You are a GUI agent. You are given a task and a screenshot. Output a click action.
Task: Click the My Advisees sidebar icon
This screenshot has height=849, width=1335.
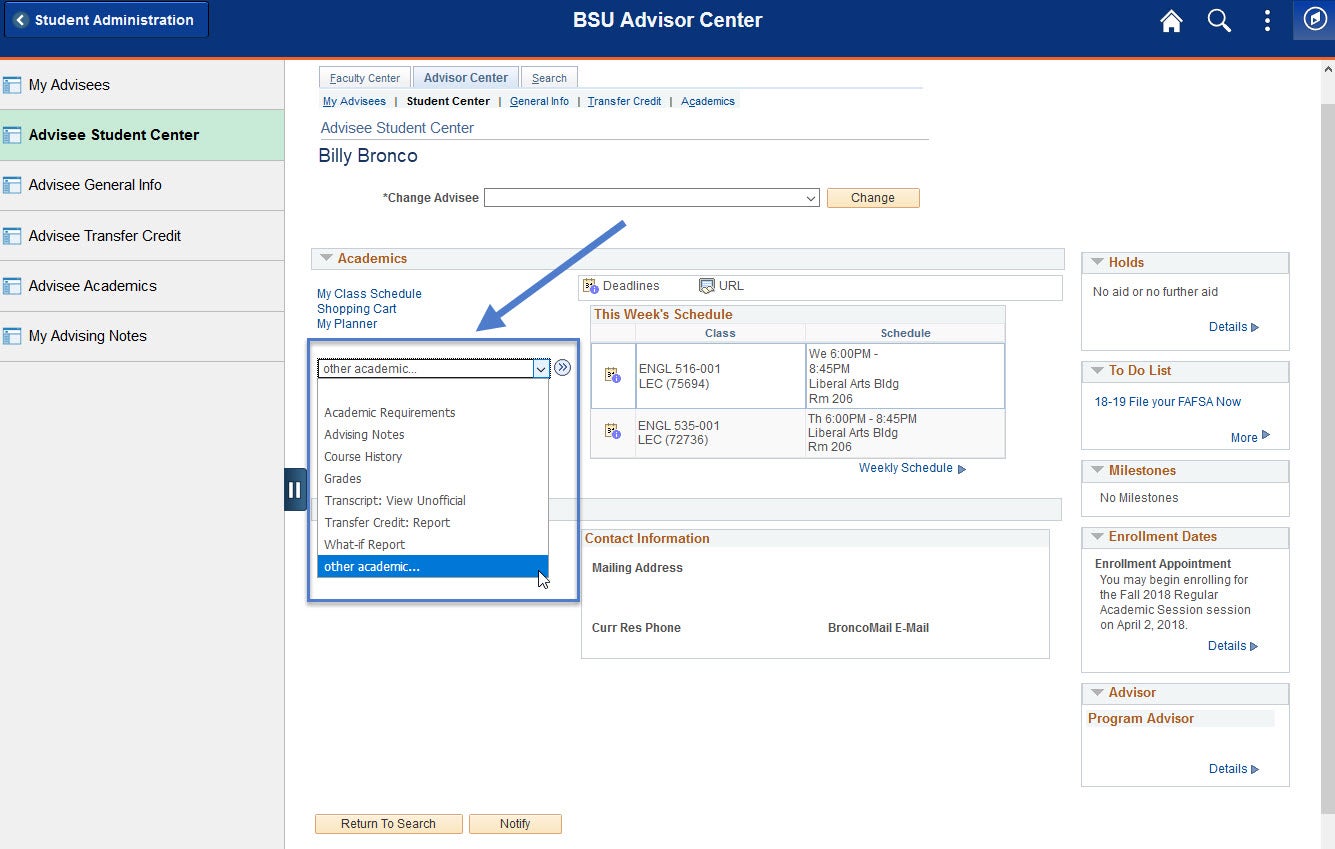click(12, 85)
